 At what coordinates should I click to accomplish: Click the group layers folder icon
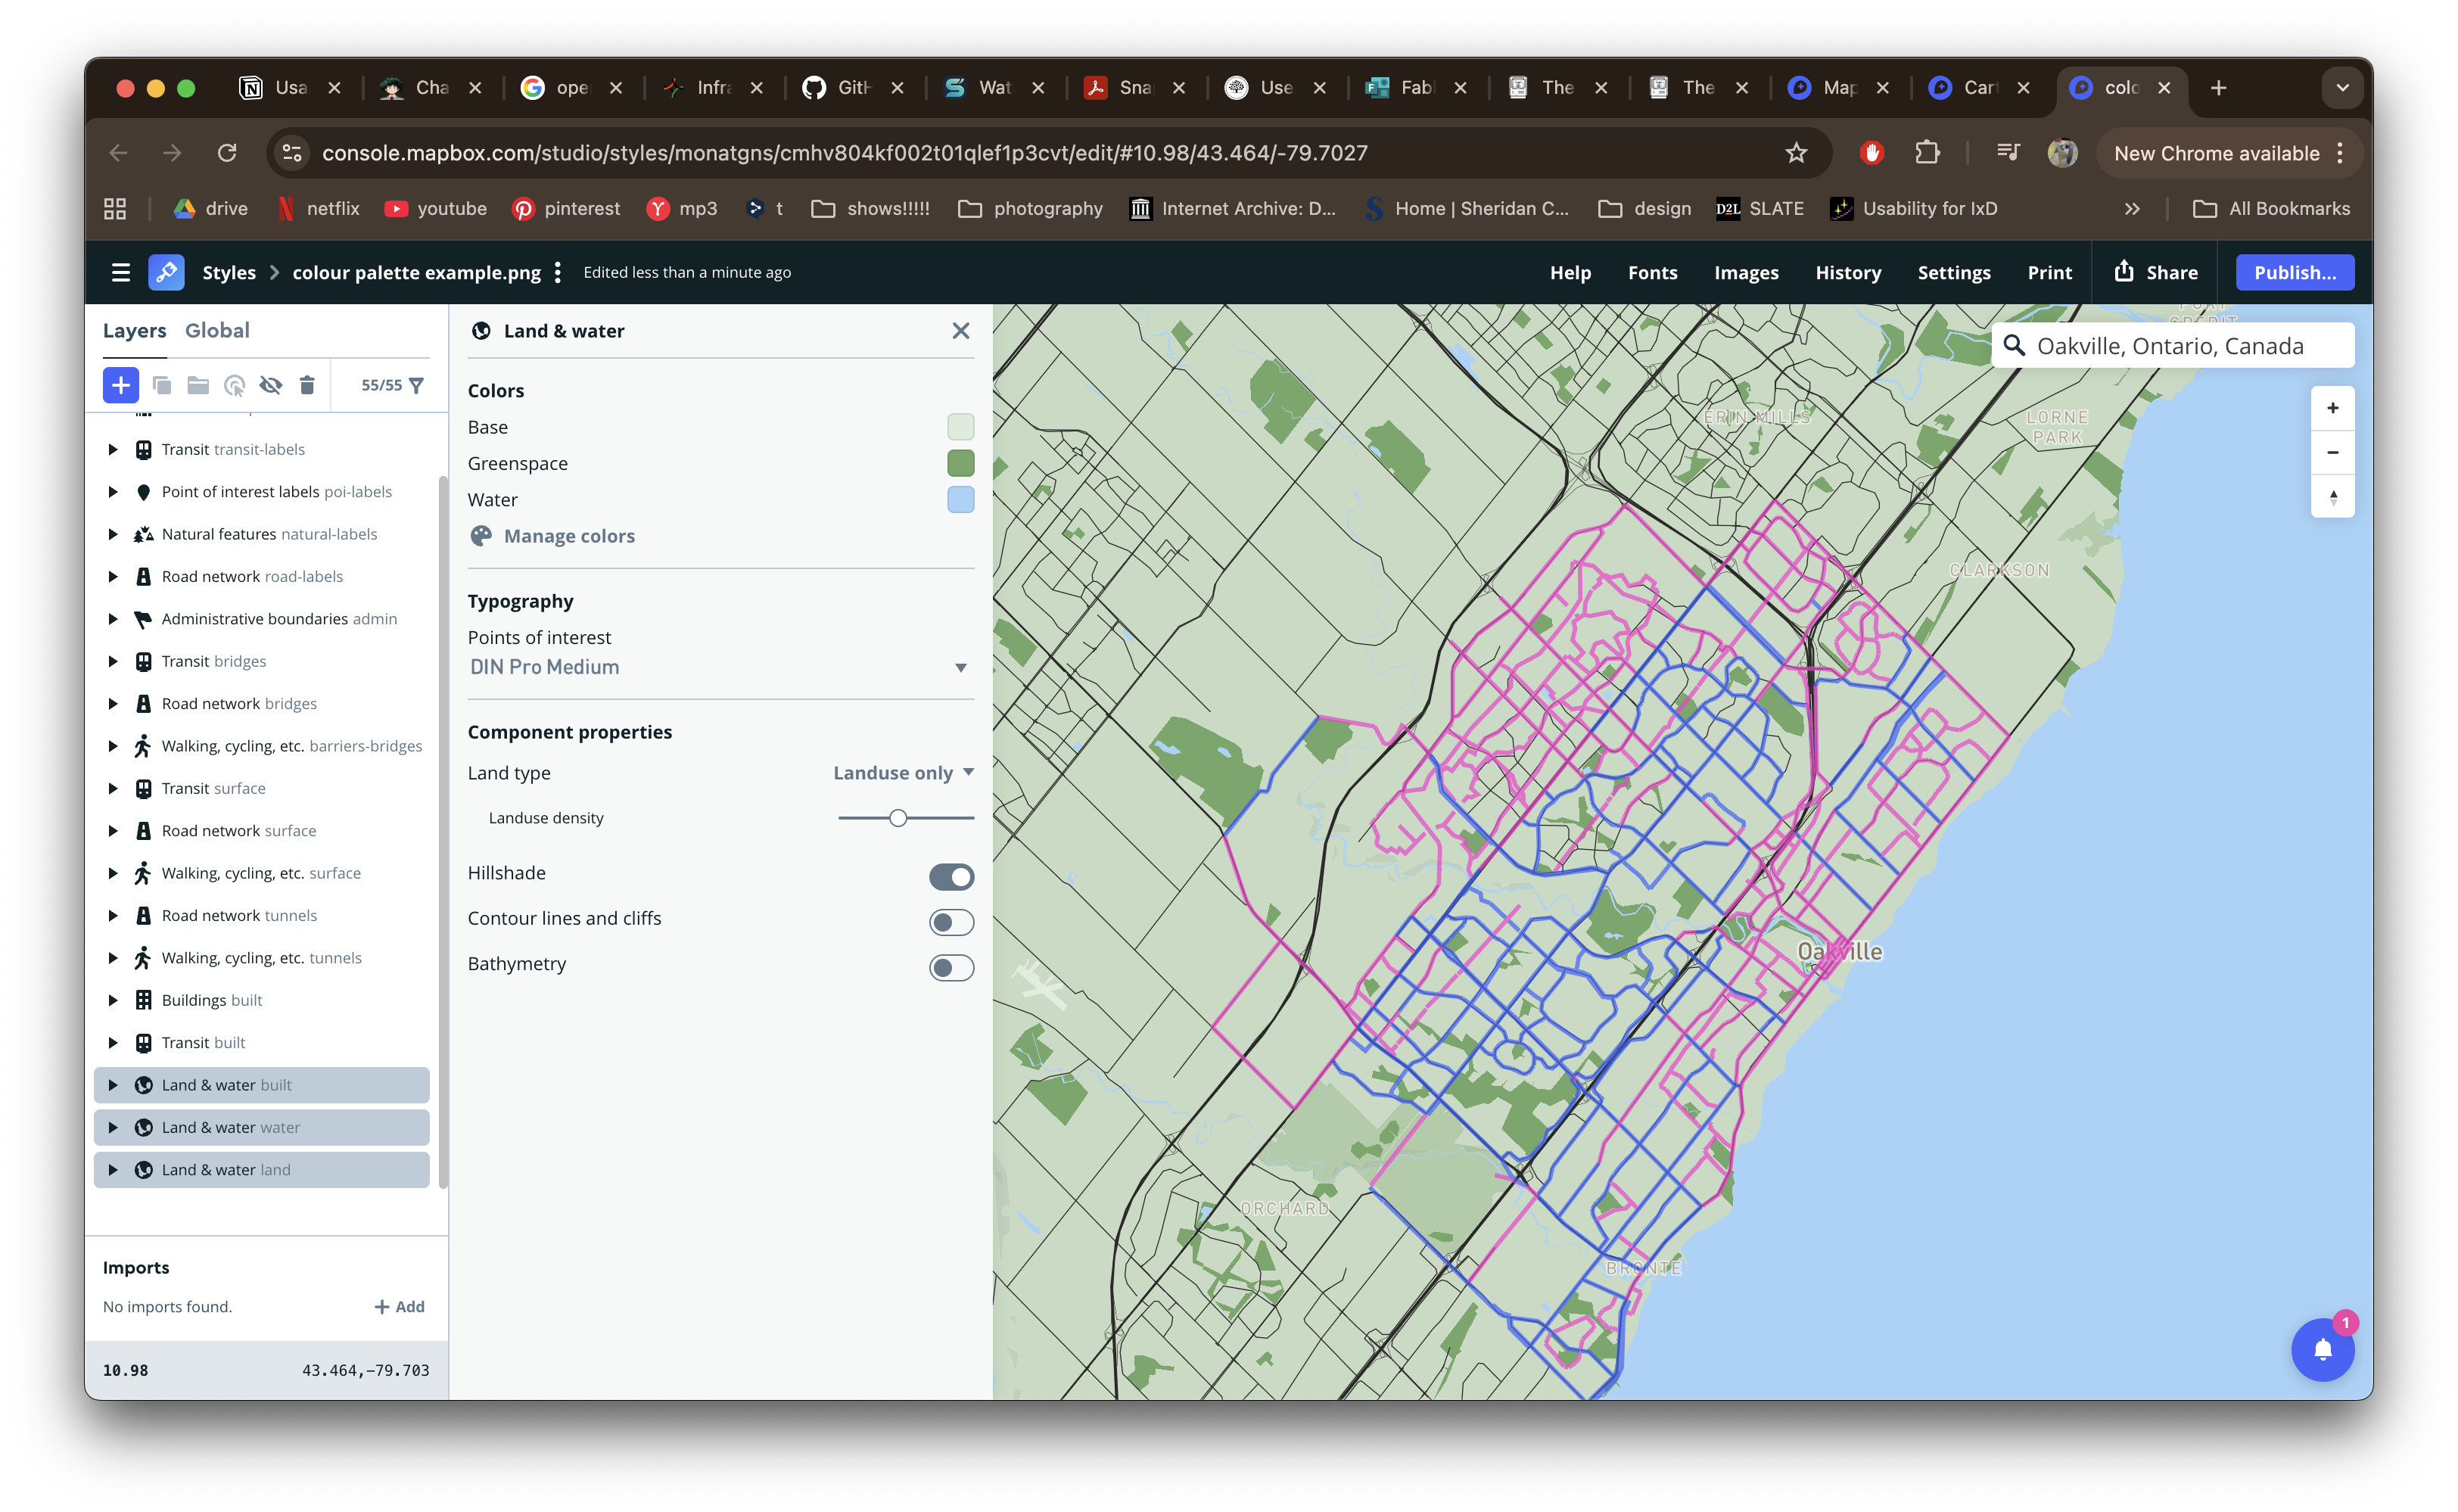click(x=198, y=385)
